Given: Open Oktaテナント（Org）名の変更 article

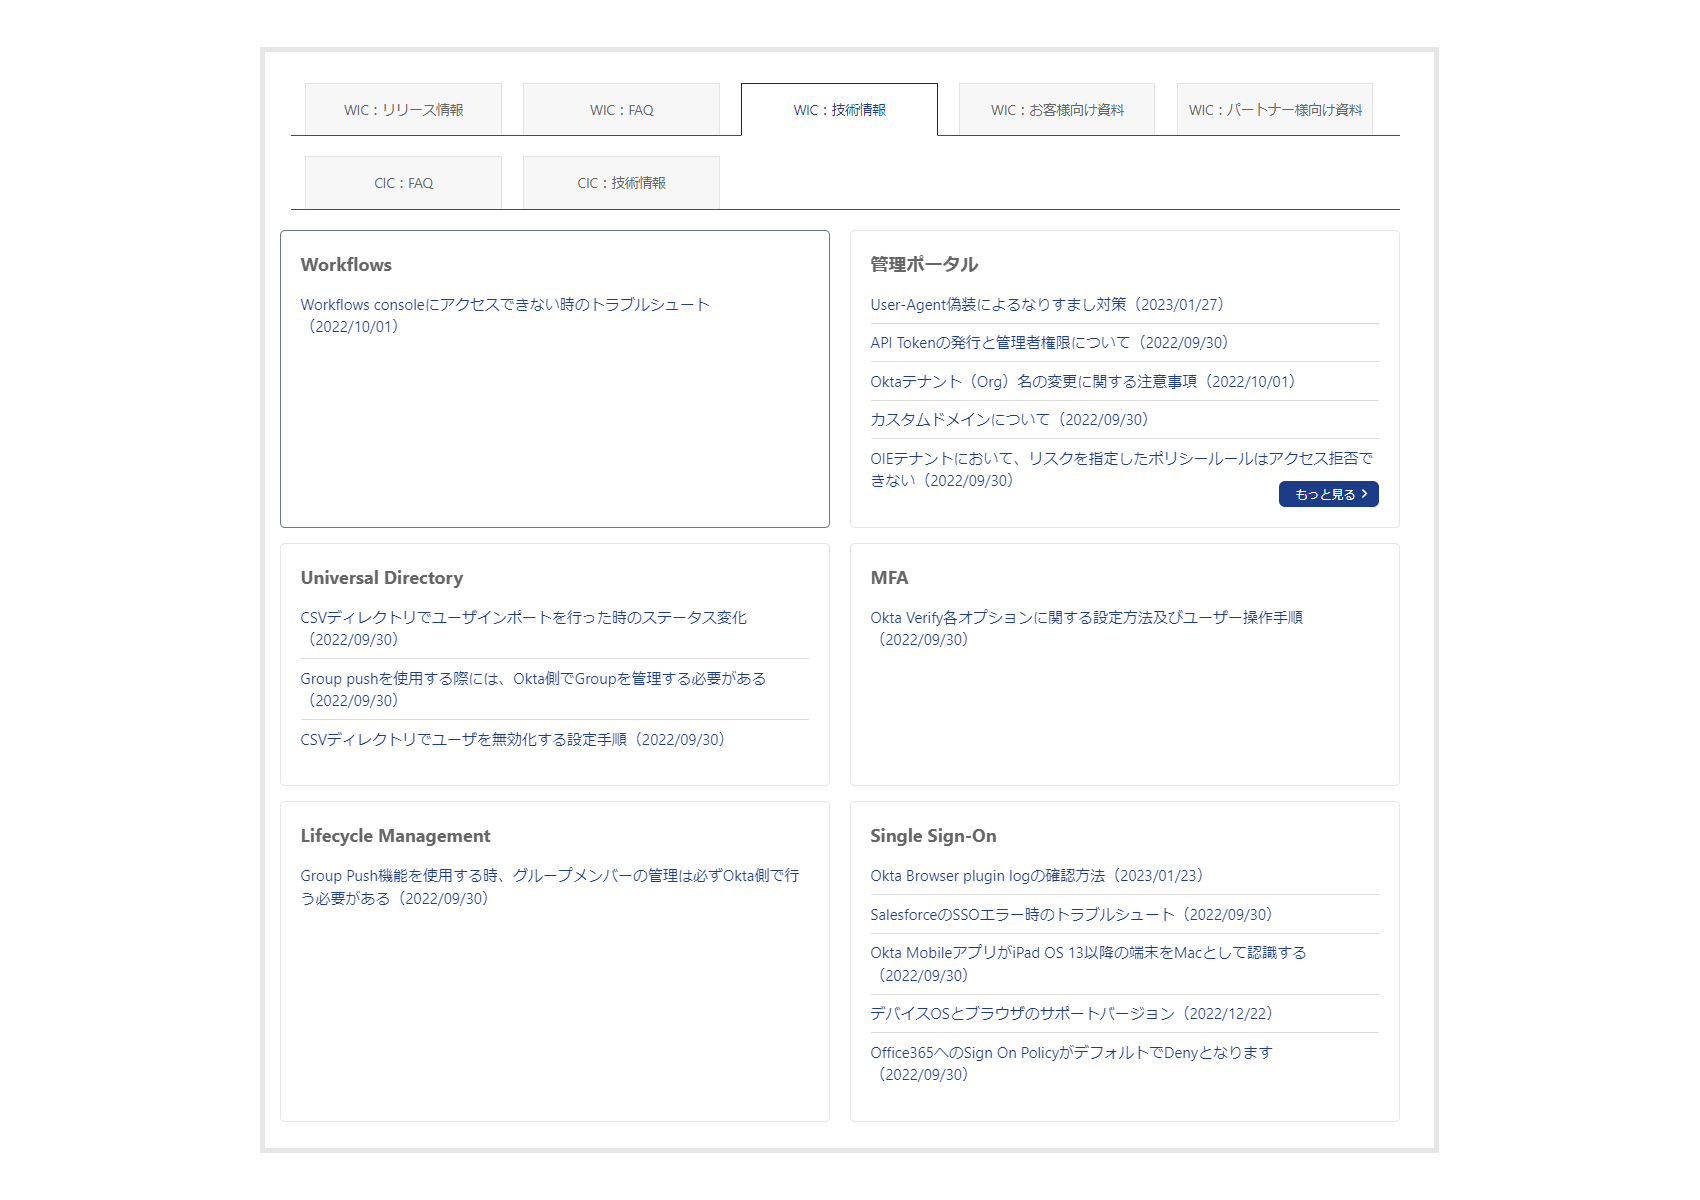Looking at the screenshot, I should (1082, 382).
